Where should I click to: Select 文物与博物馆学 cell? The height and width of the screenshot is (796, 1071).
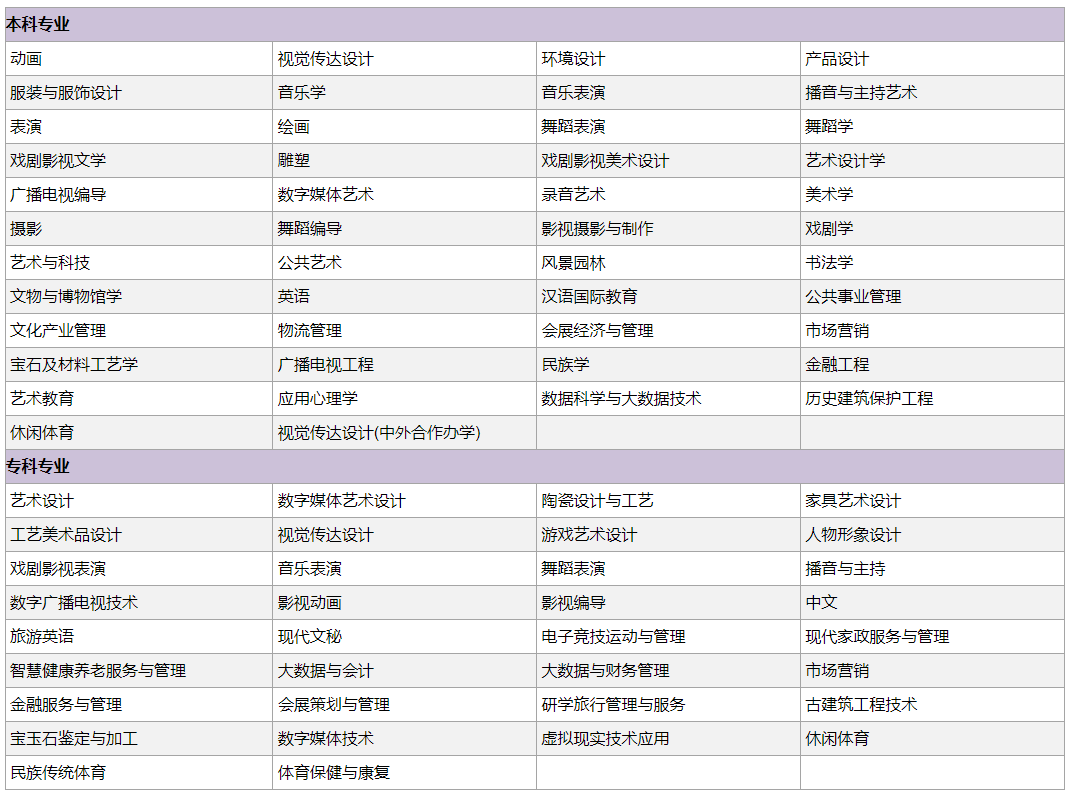coord(139,297)
